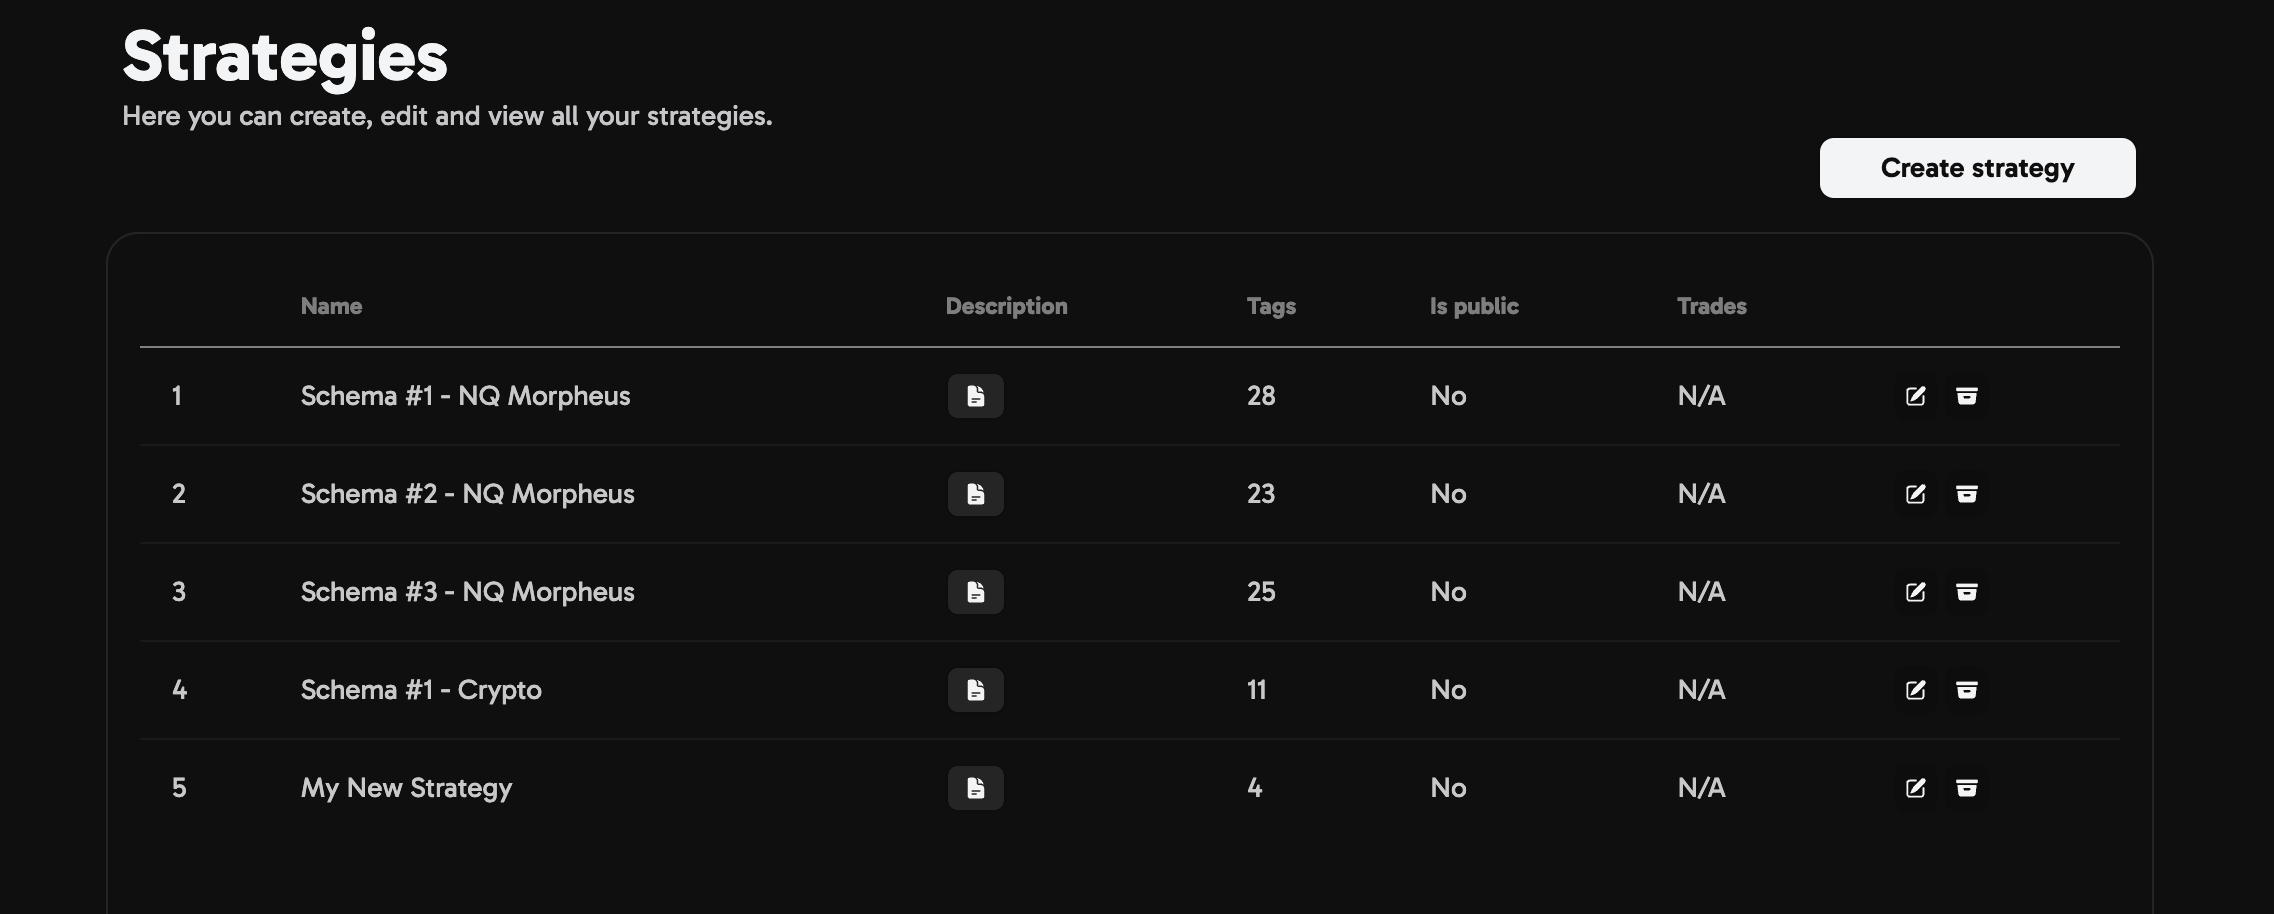Archive Schema #3 - NQ Morpheus strategy

point(1967,592)
